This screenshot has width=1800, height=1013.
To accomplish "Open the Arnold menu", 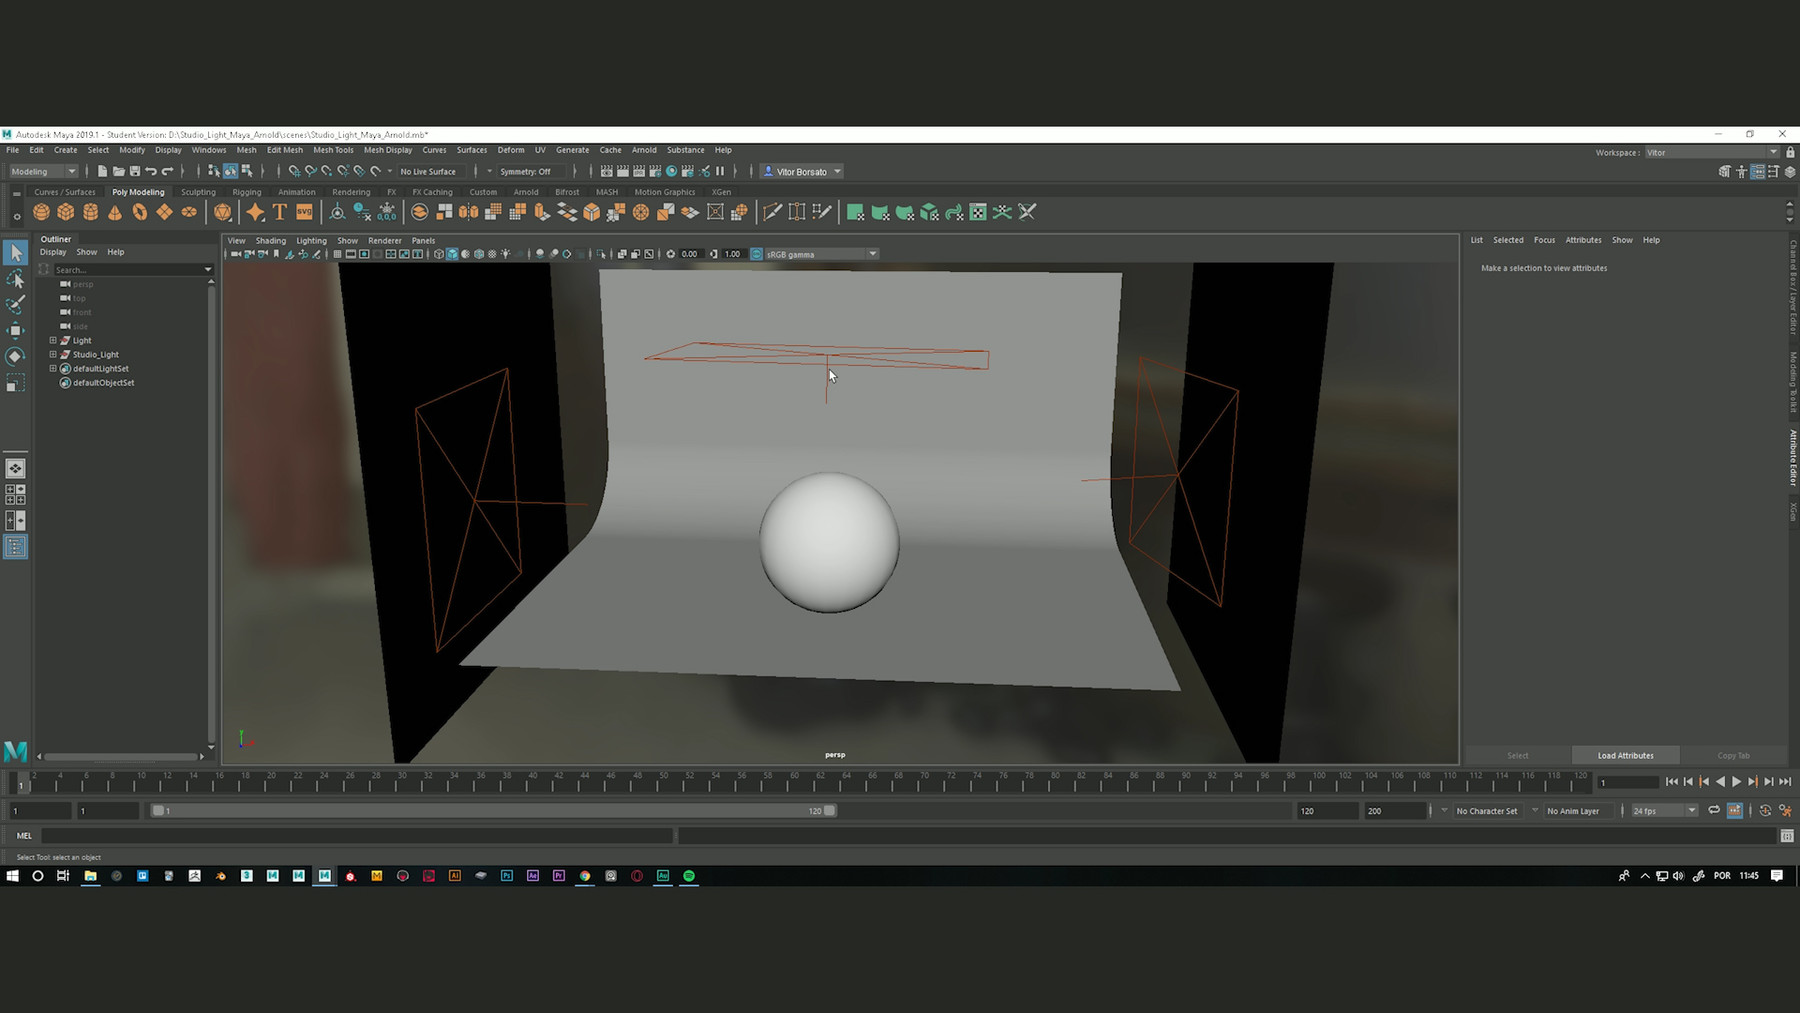I will (643, 149).
